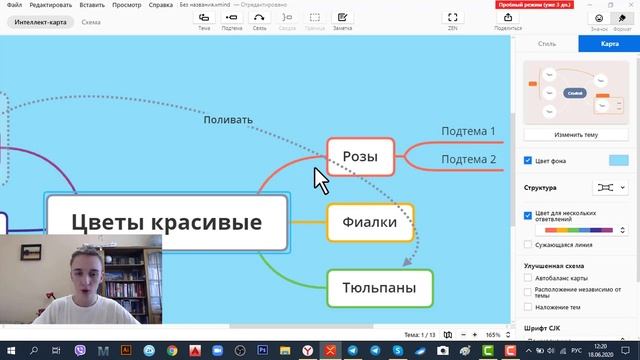Click the map theme preview thumbnail
Screen dimensions: 640x360
(576, 92)
